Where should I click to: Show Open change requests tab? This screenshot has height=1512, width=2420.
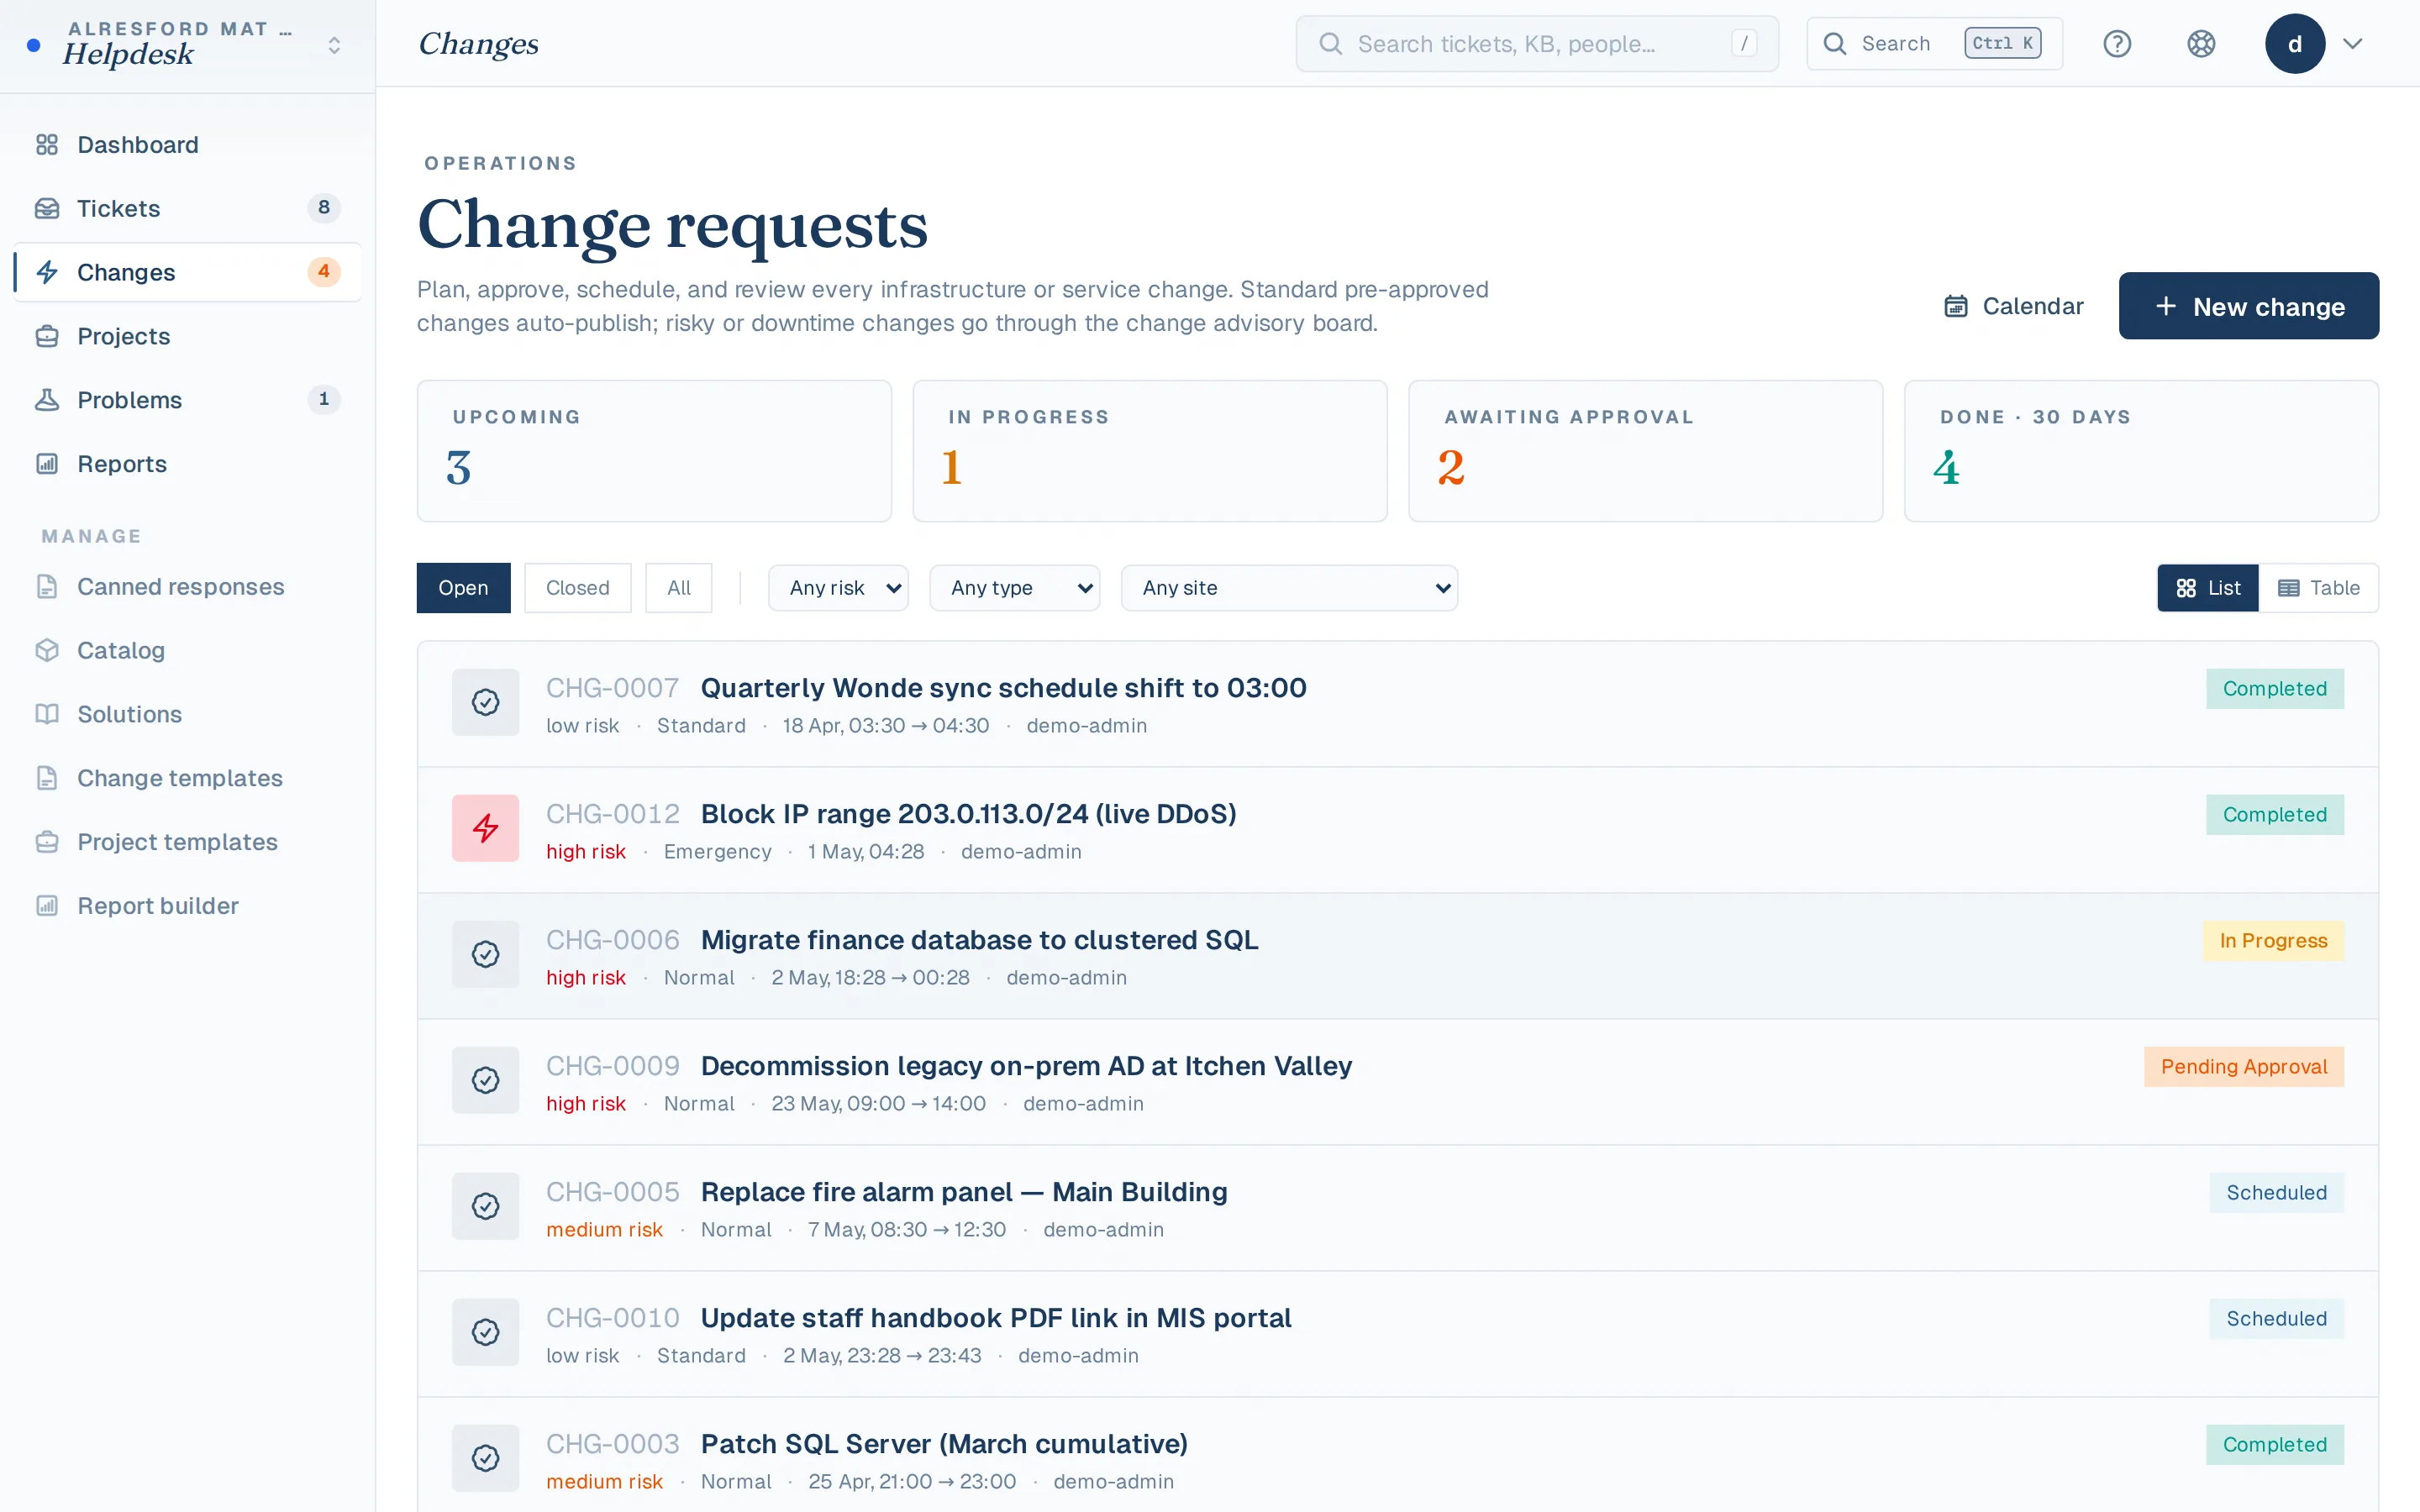463,588
